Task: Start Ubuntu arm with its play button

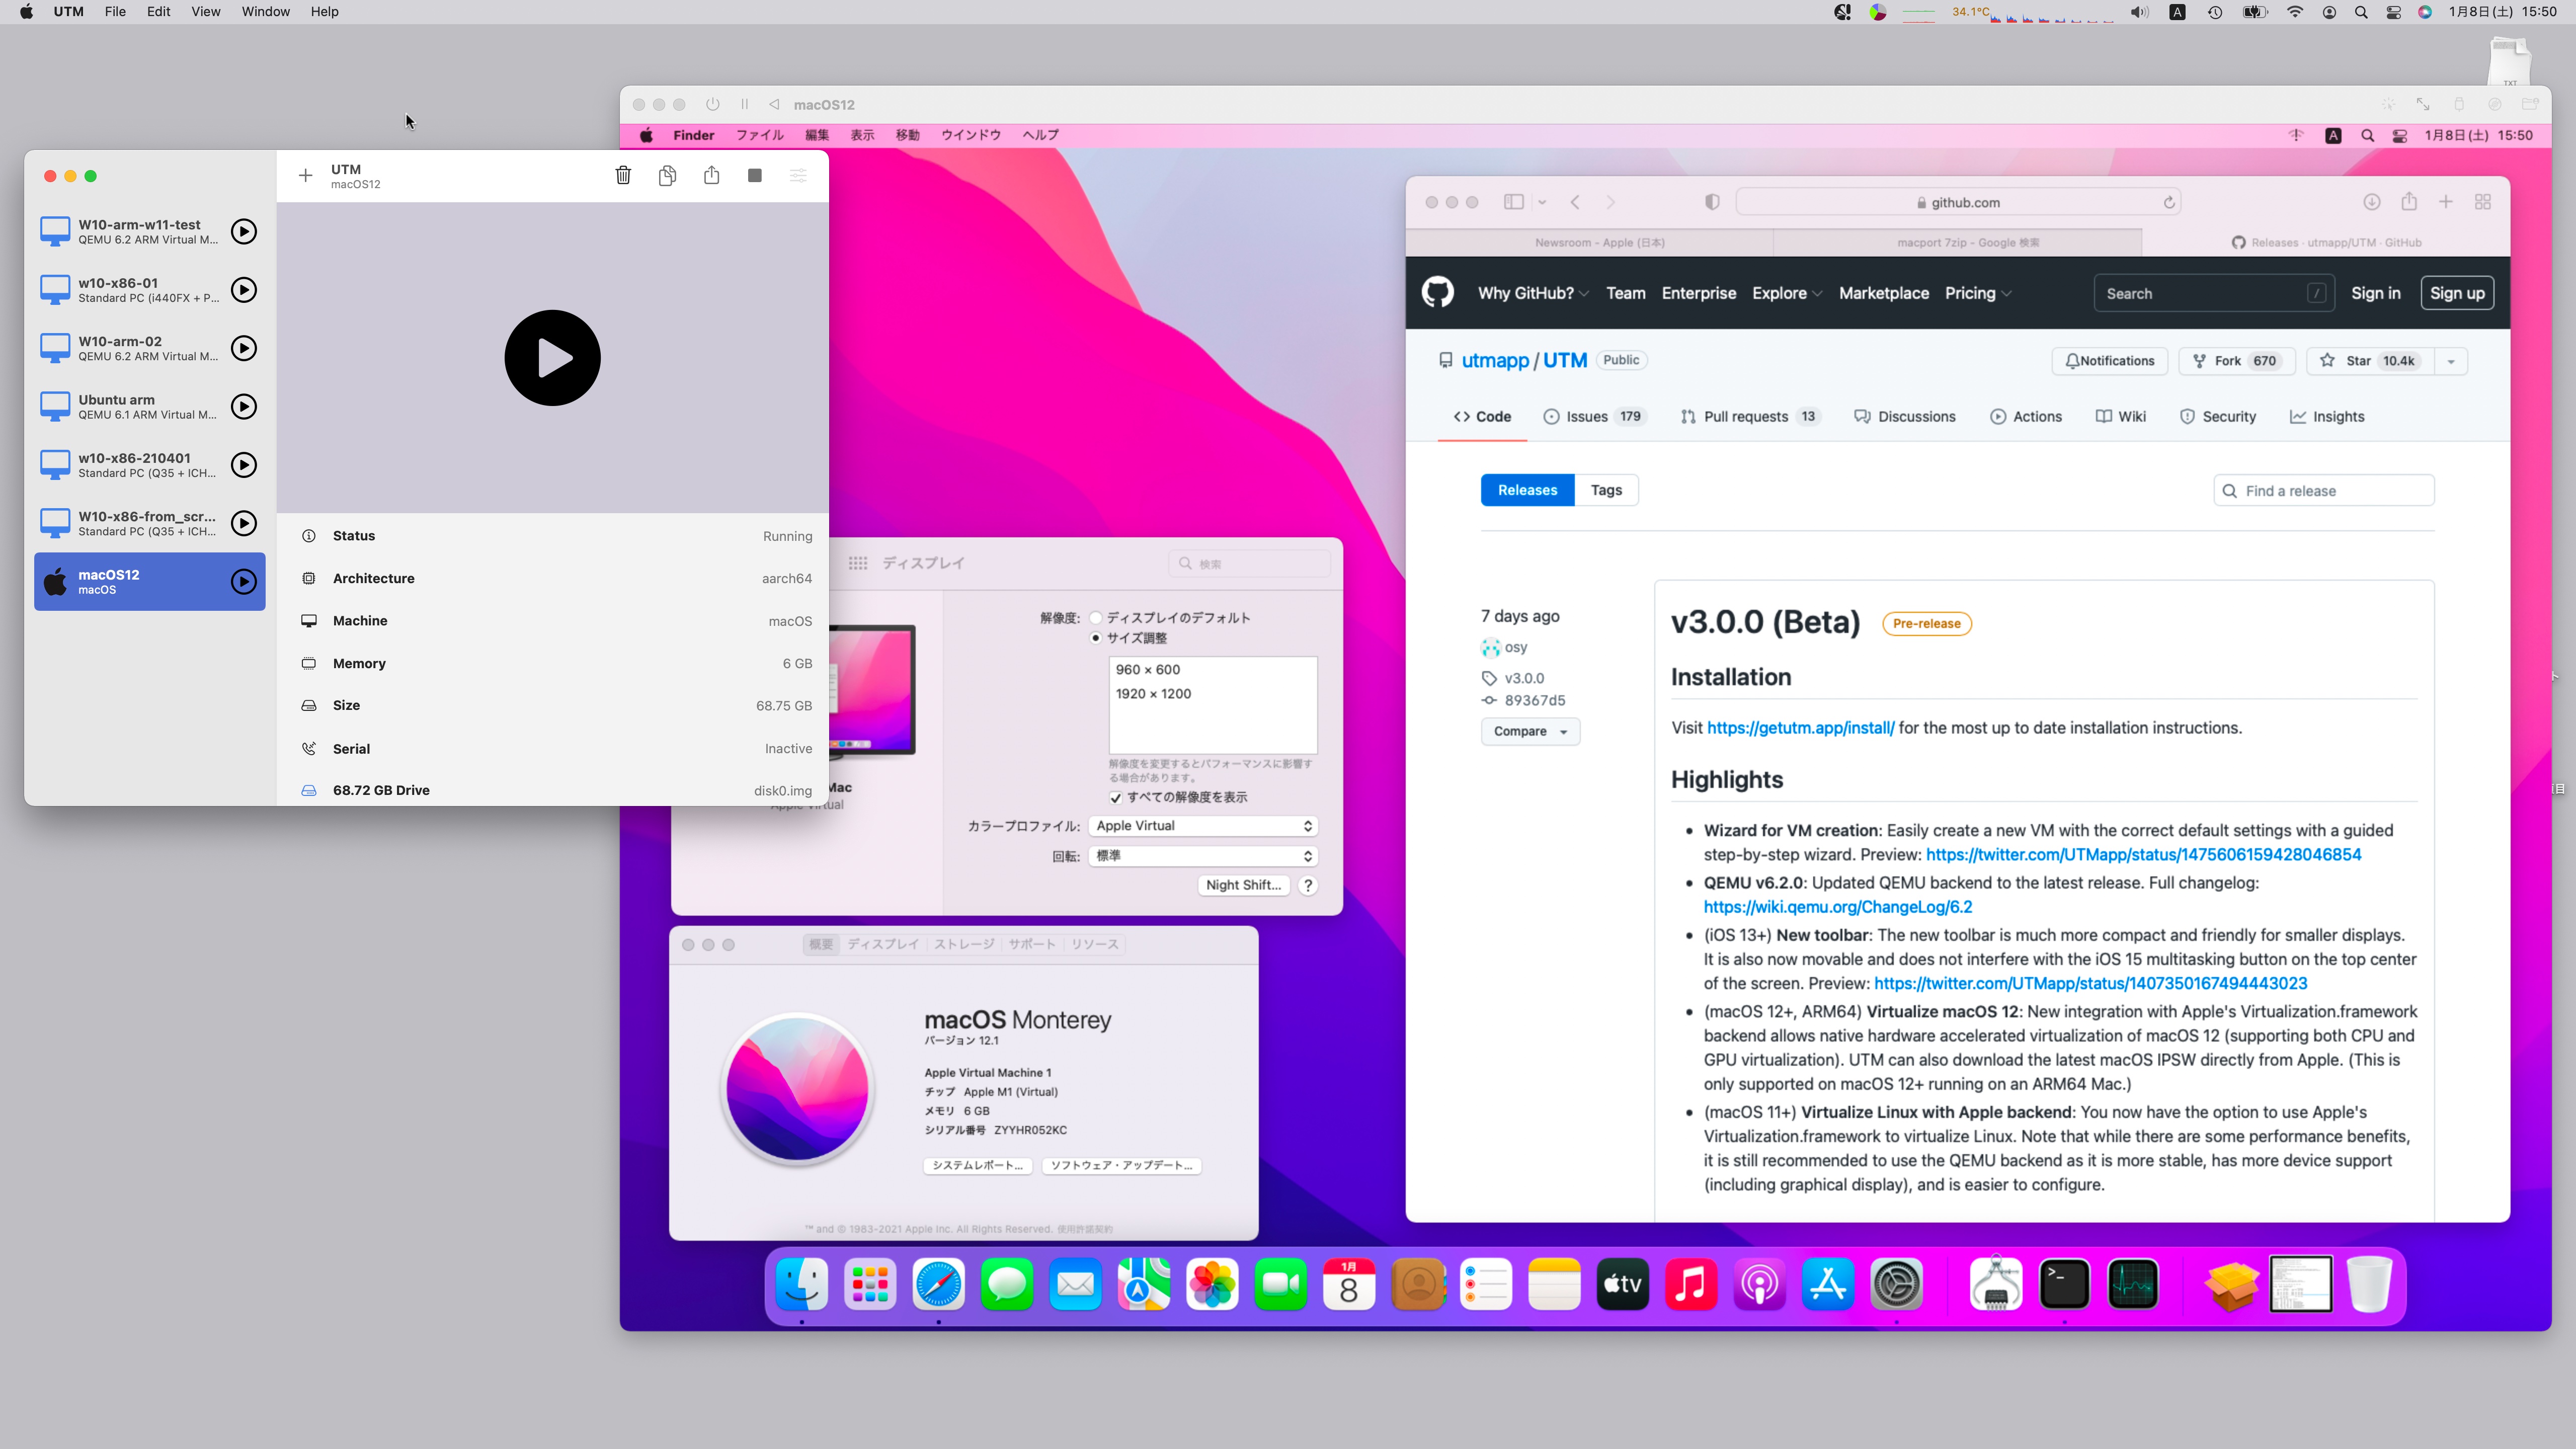Action: coord(243,406)
